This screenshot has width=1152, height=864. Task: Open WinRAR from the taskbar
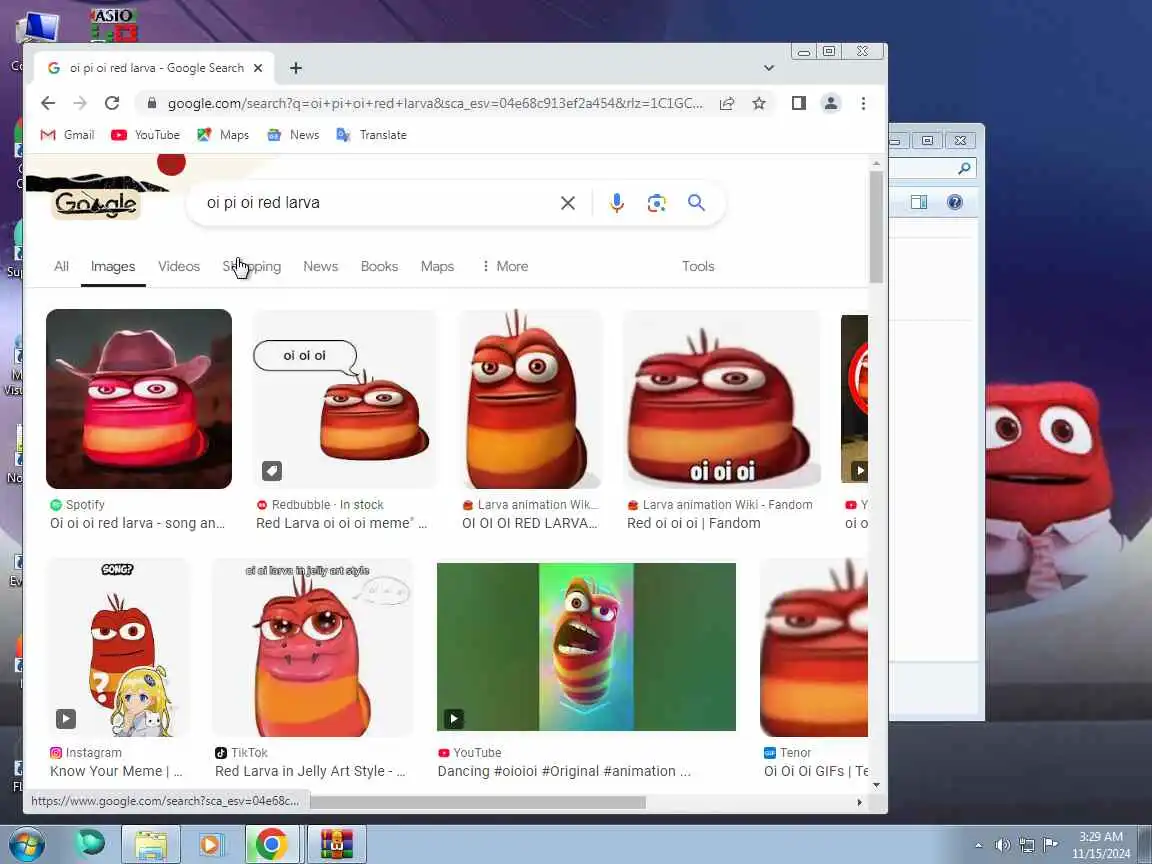pyautogui.click(x=336, y=845)
